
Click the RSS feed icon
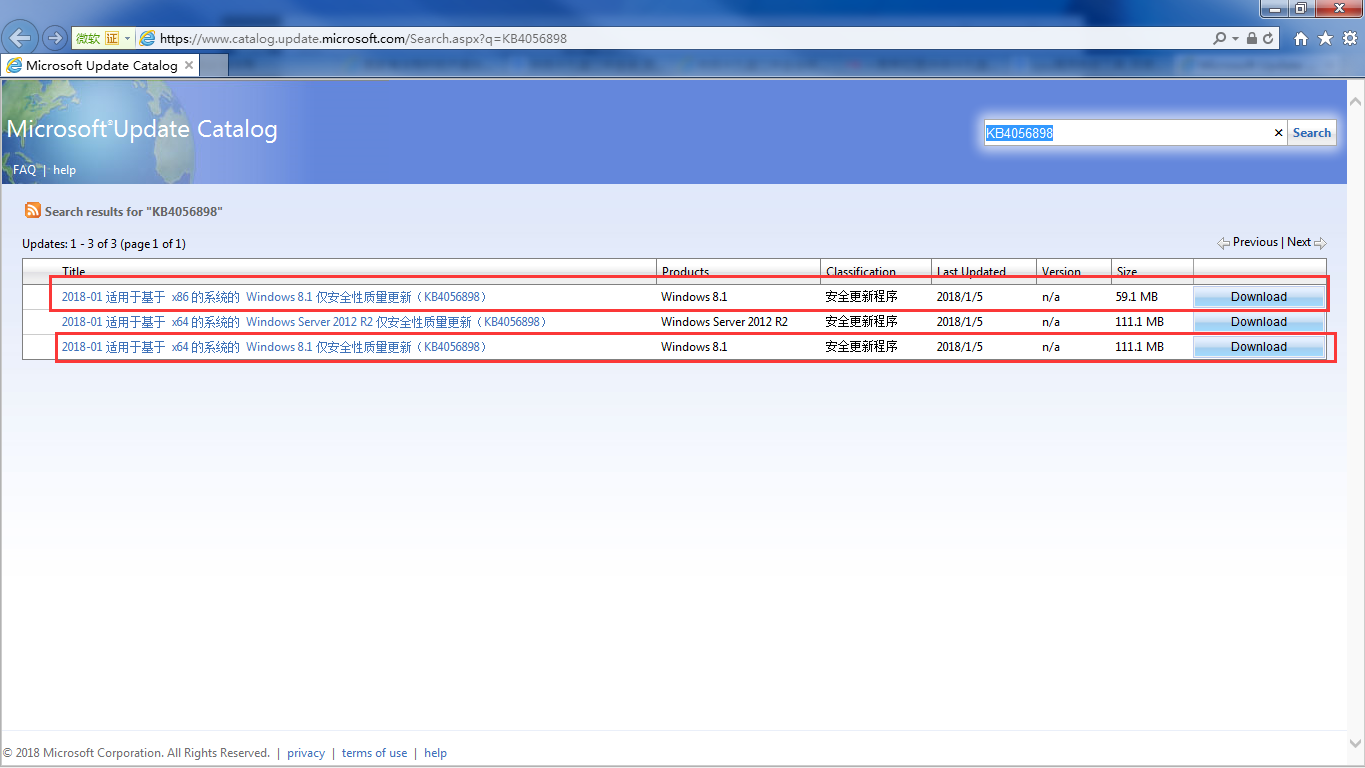[33, 211]
